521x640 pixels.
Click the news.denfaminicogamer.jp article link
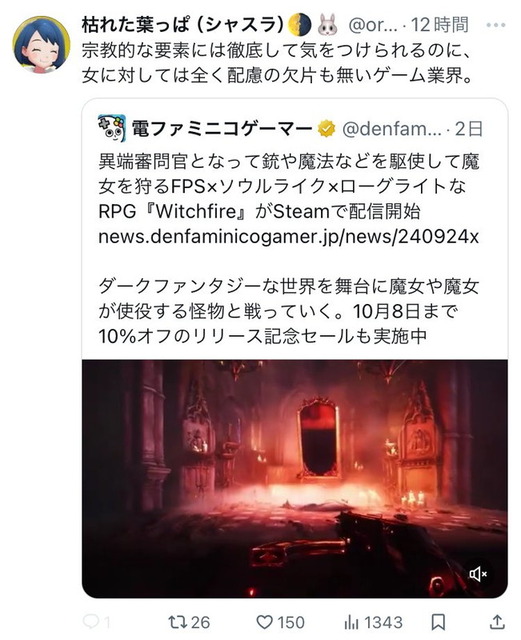(x=288, y=236)
